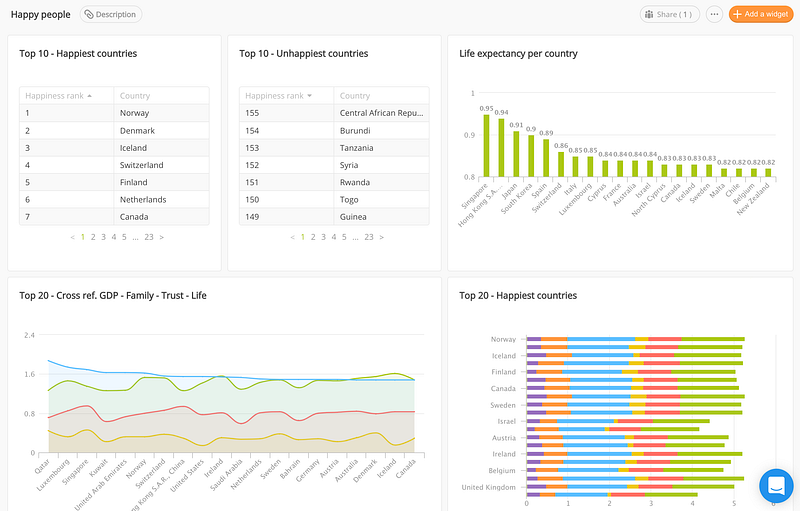Click the Add a widget button
This screenshot has width=800, height=511.
point(761,14)
